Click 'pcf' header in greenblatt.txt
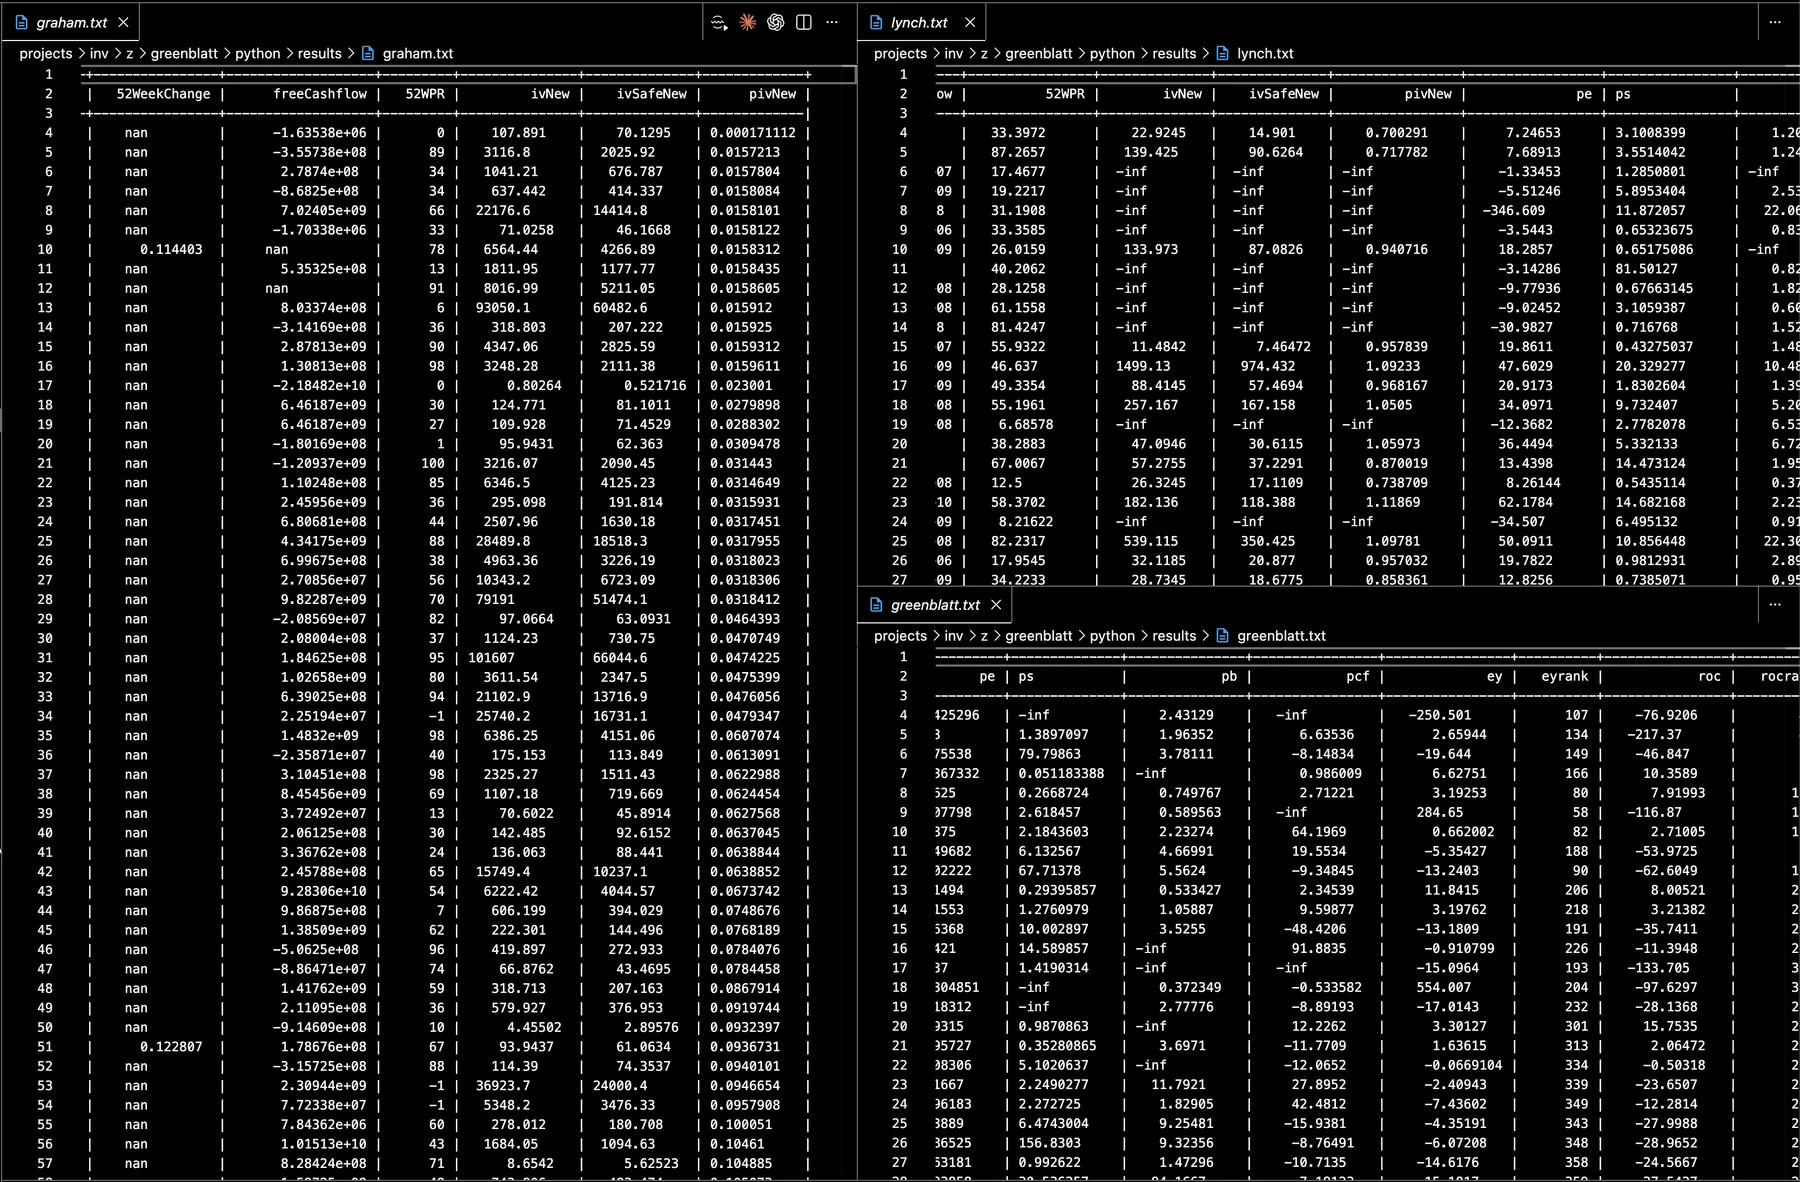 (1357, 677)
